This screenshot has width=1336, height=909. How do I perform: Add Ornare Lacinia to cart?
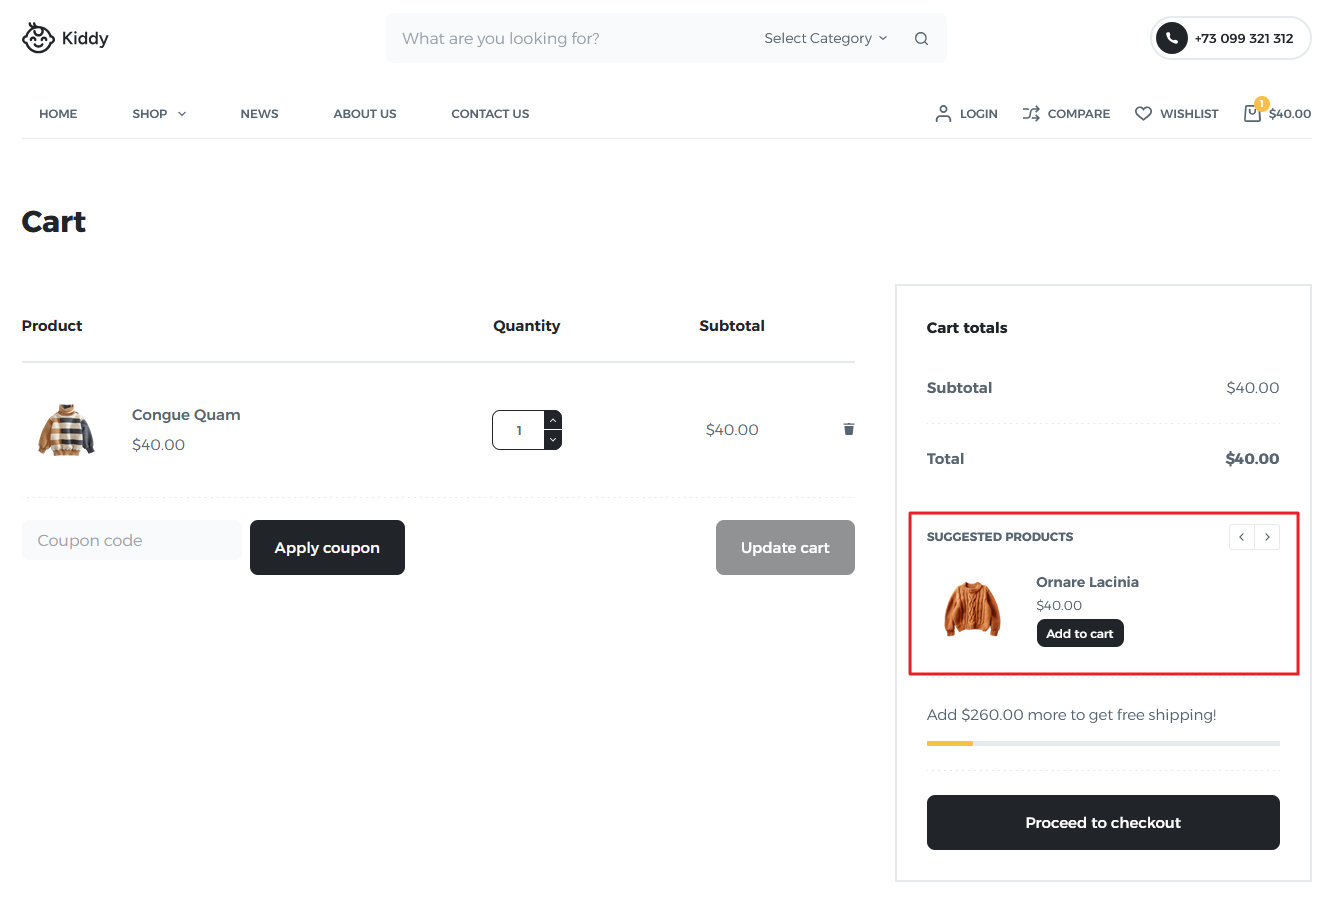(1080, 633)
